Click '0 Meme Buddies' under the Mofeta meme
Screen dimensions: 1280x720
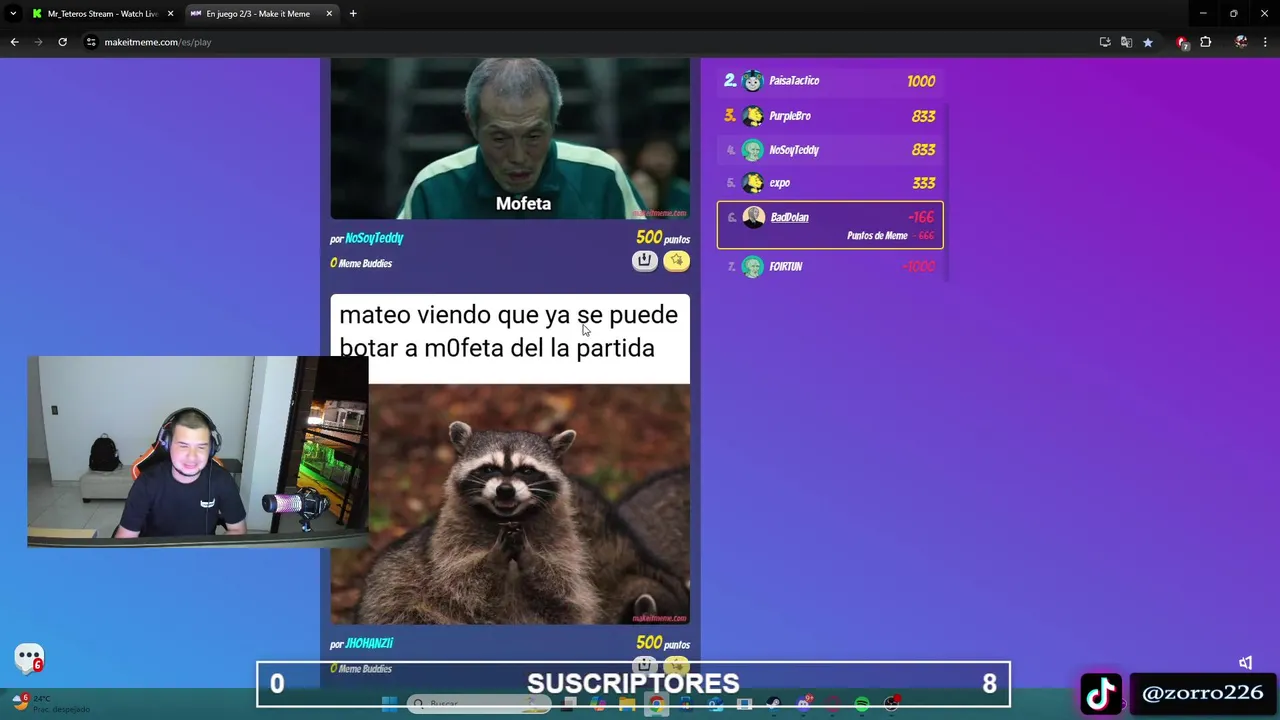(361, 263)
